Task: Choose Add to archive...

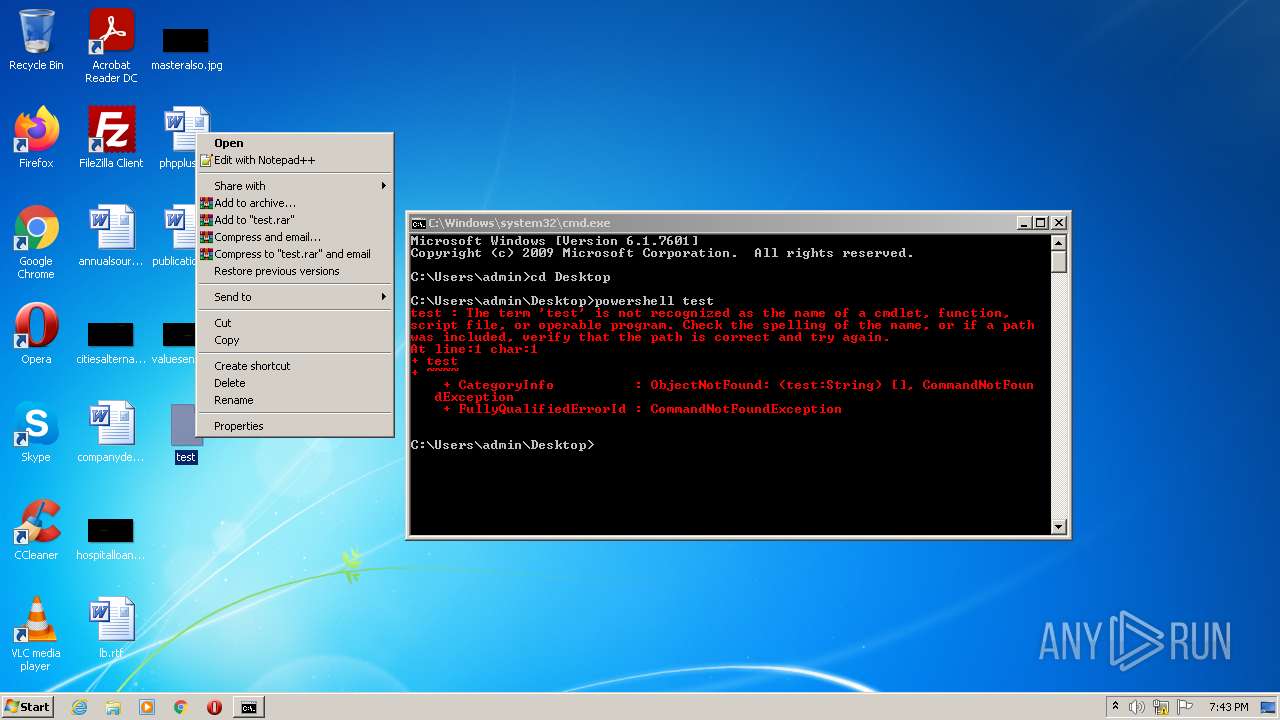Action: coord(294,203)
